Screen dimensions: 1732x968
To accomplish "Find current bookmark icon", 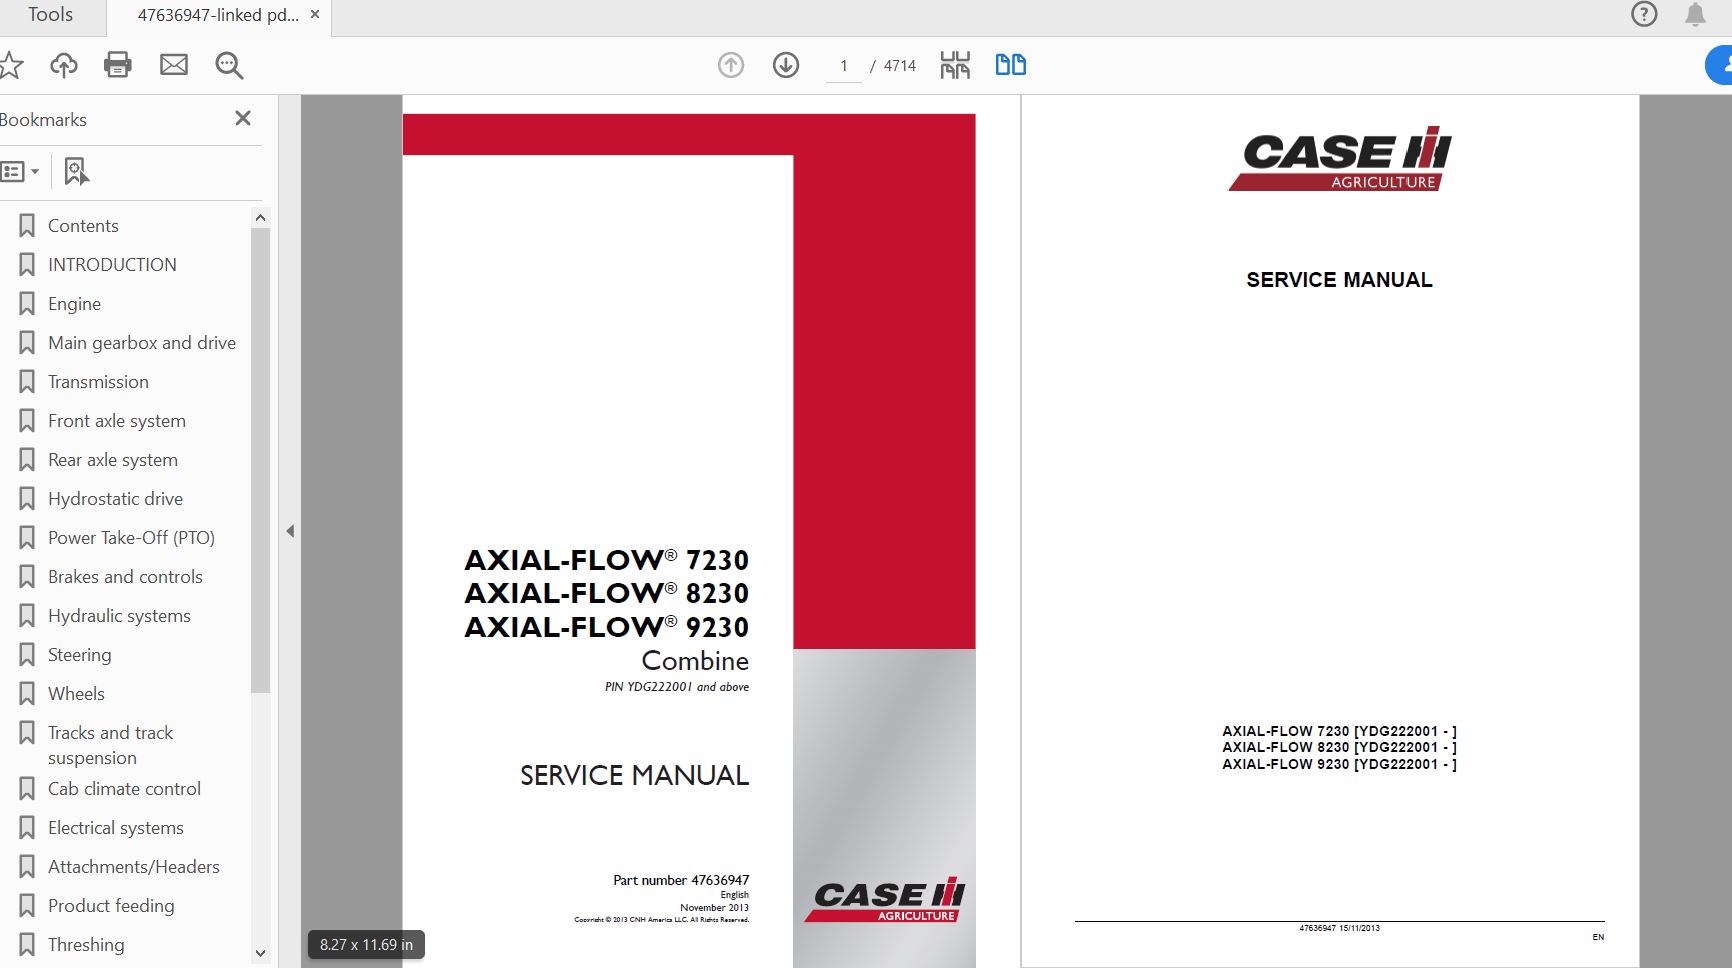I will coord(76,172).
